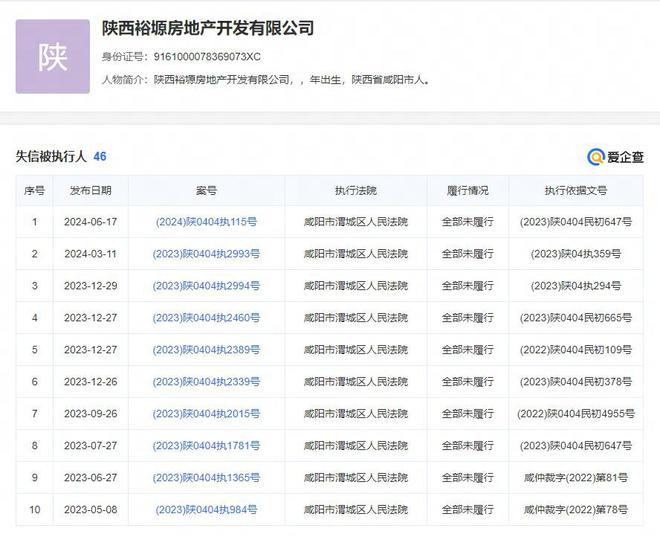Click the 执行依据文号 column header
The height and width of the screenshot is (537, 660).
(576, 191)
